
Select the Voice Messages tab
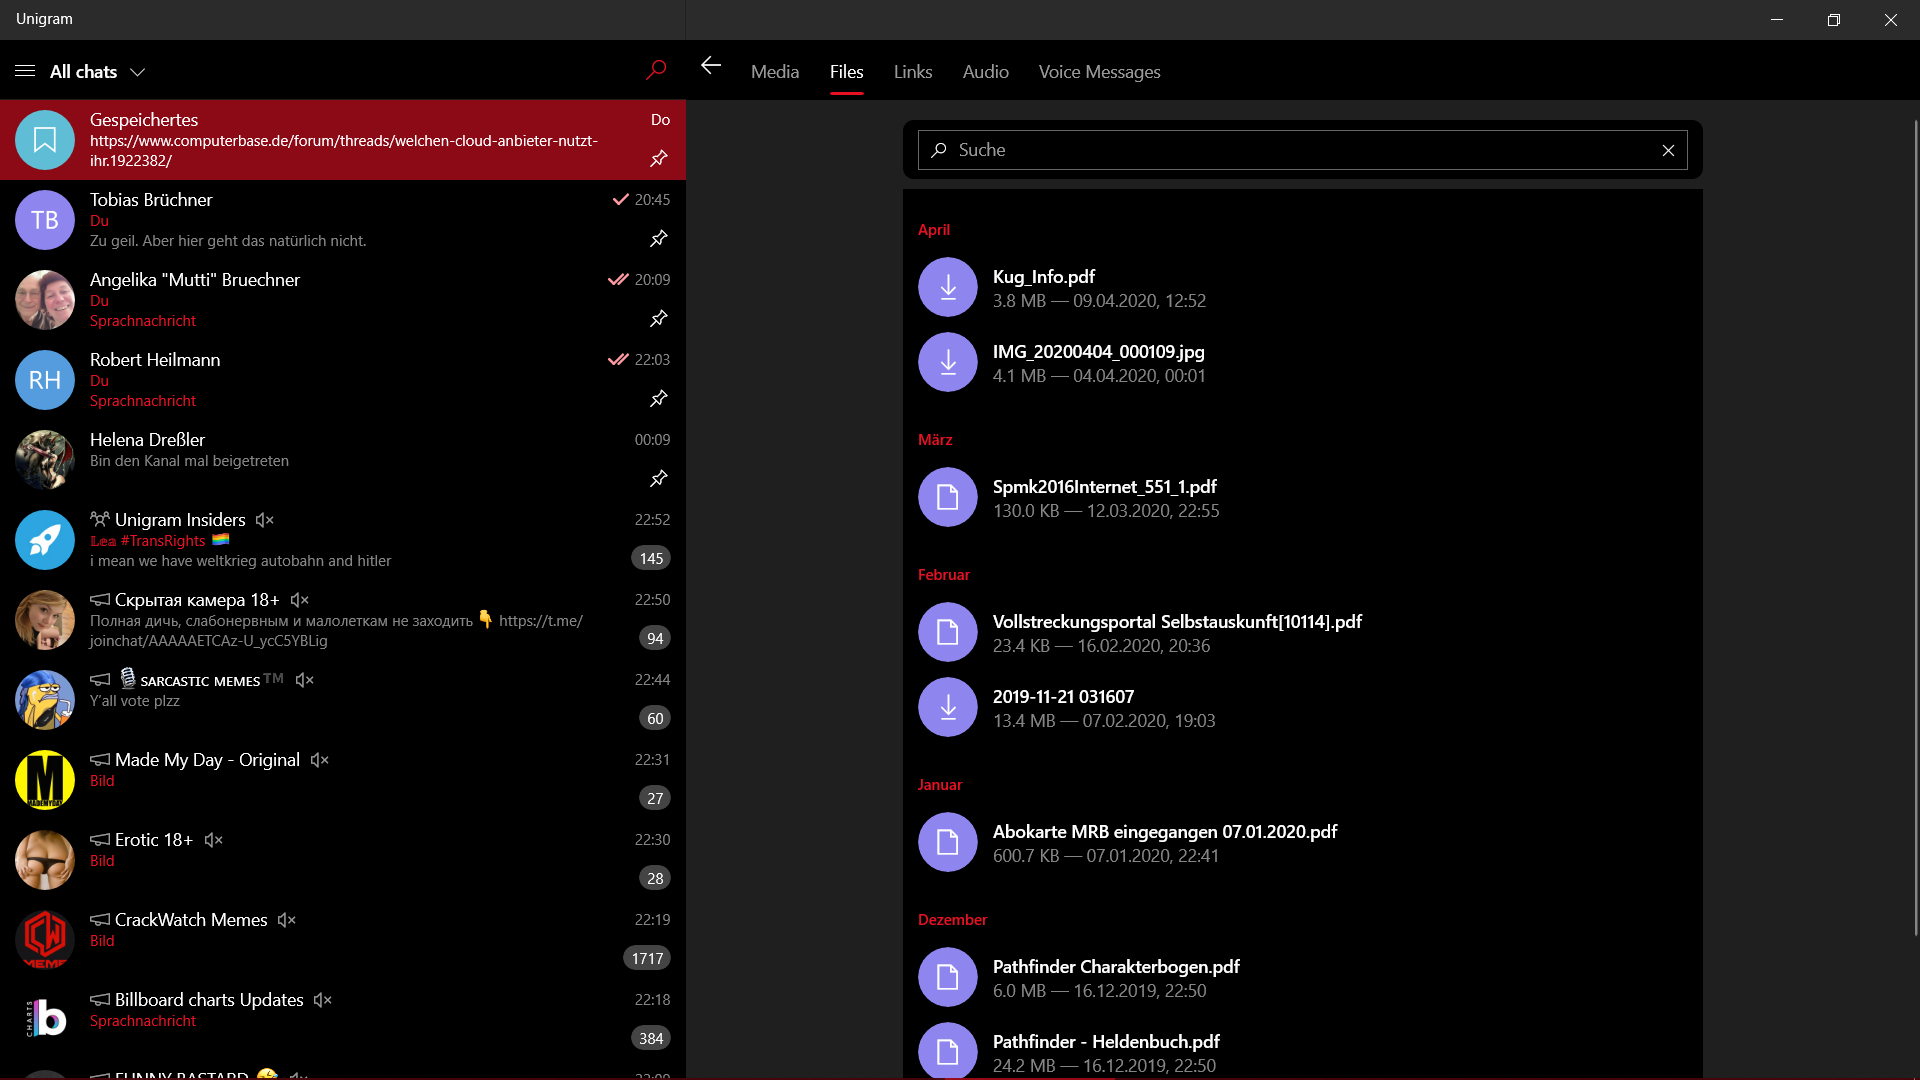pos(1099,72)
